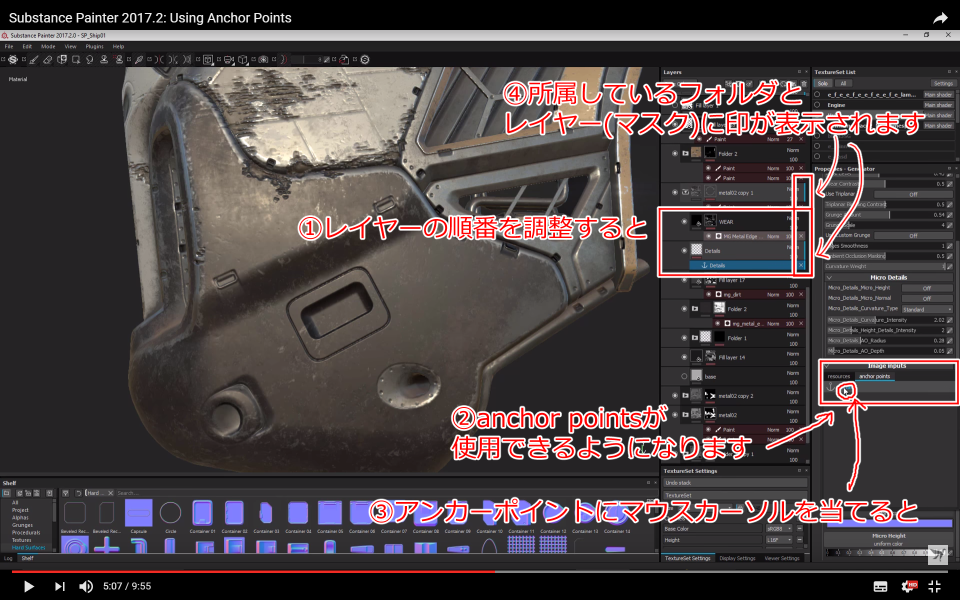Exit fullscreen mode
Screen dimensions: 960x600
pos(935,587)
